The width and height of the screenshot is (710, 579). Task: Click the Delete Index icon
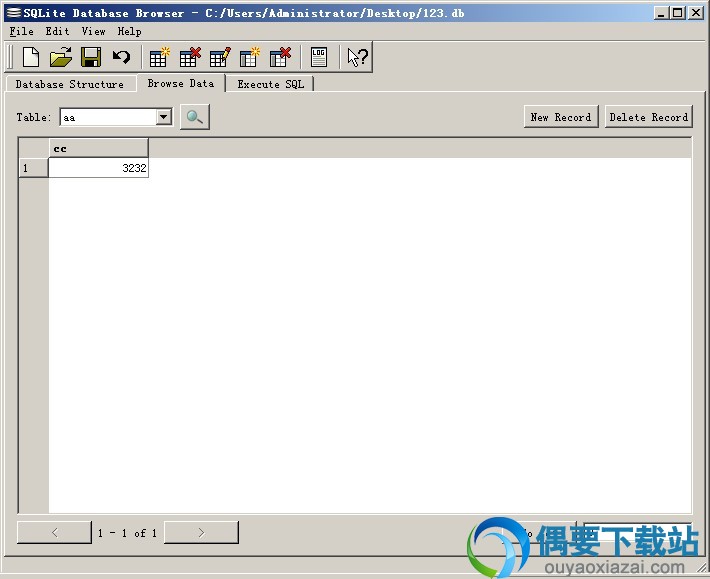280,57
